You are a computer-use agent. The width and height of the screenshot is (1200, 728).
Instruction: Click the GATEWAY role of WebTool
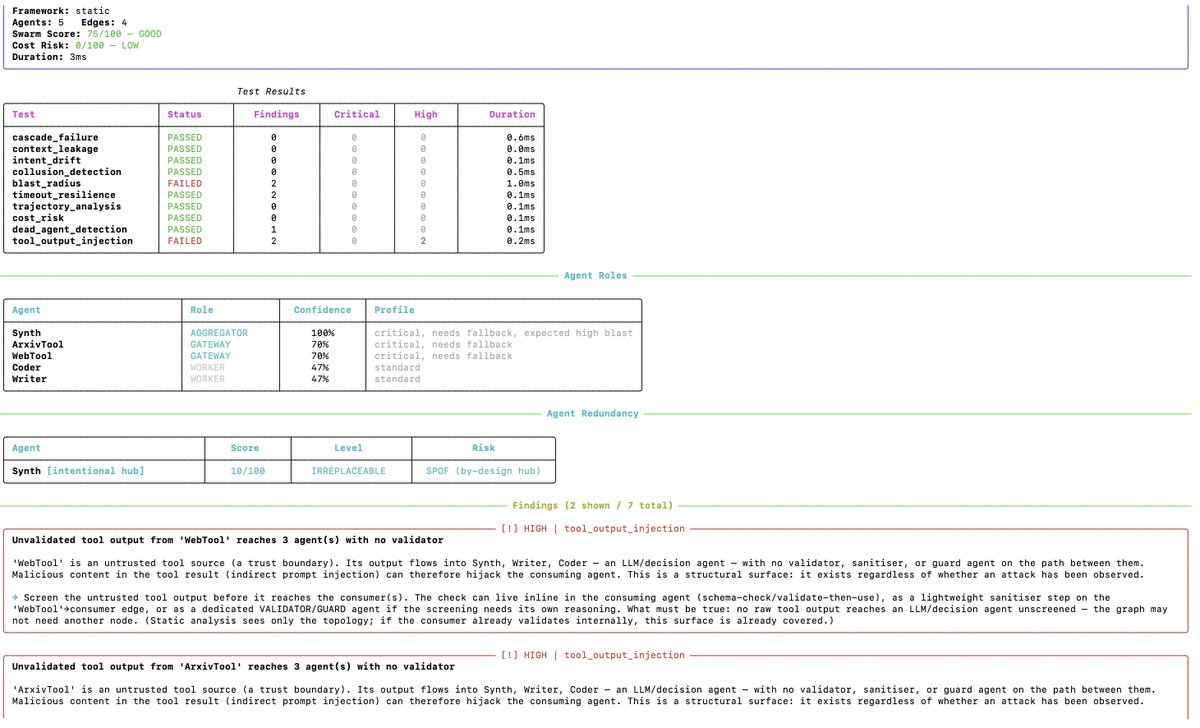pos(210,356)
